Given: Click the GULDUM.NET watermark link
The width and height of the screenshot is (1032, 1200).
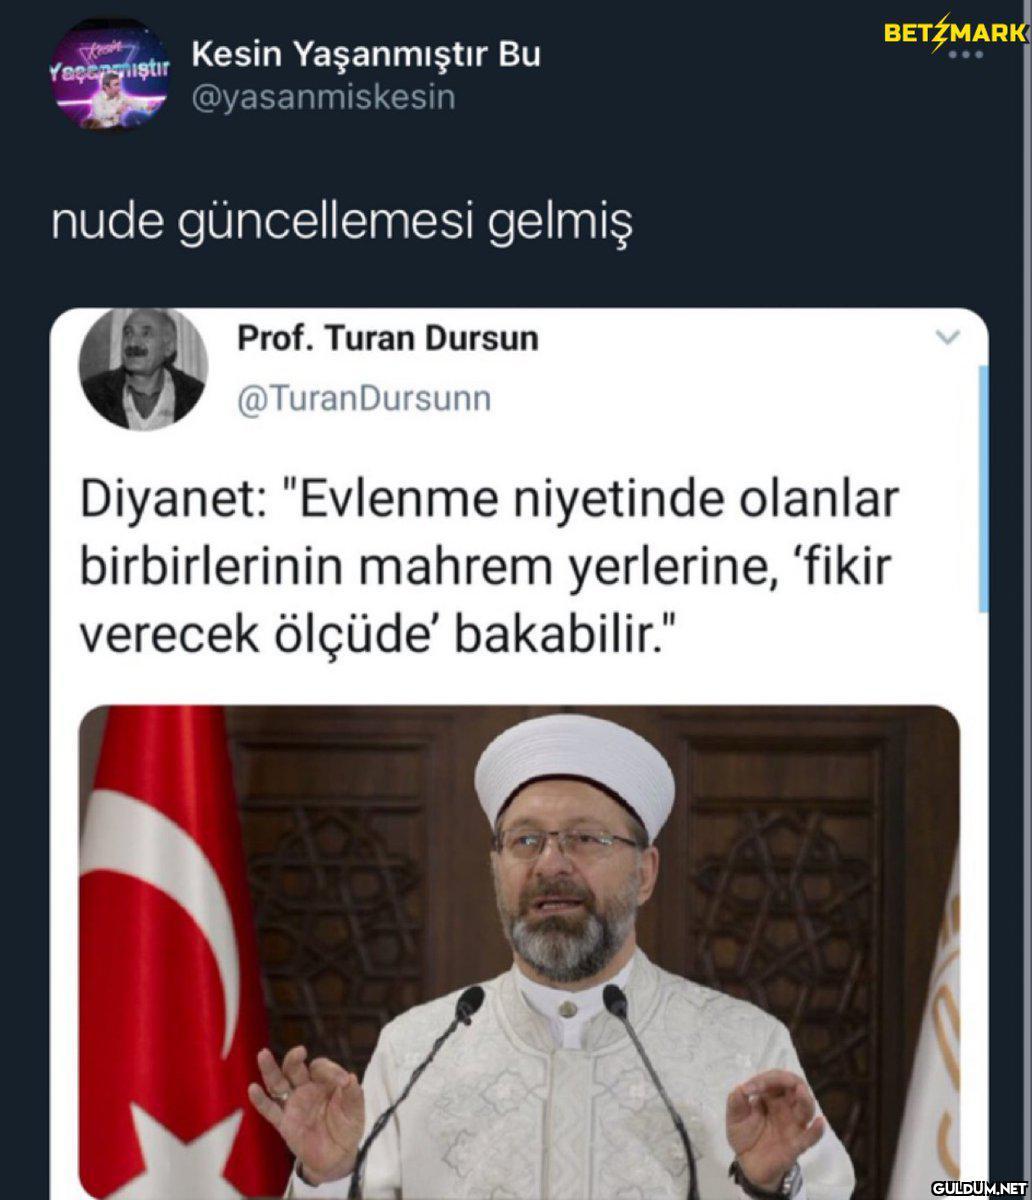Looking at the screenshot, I should tap(979, 1187).
